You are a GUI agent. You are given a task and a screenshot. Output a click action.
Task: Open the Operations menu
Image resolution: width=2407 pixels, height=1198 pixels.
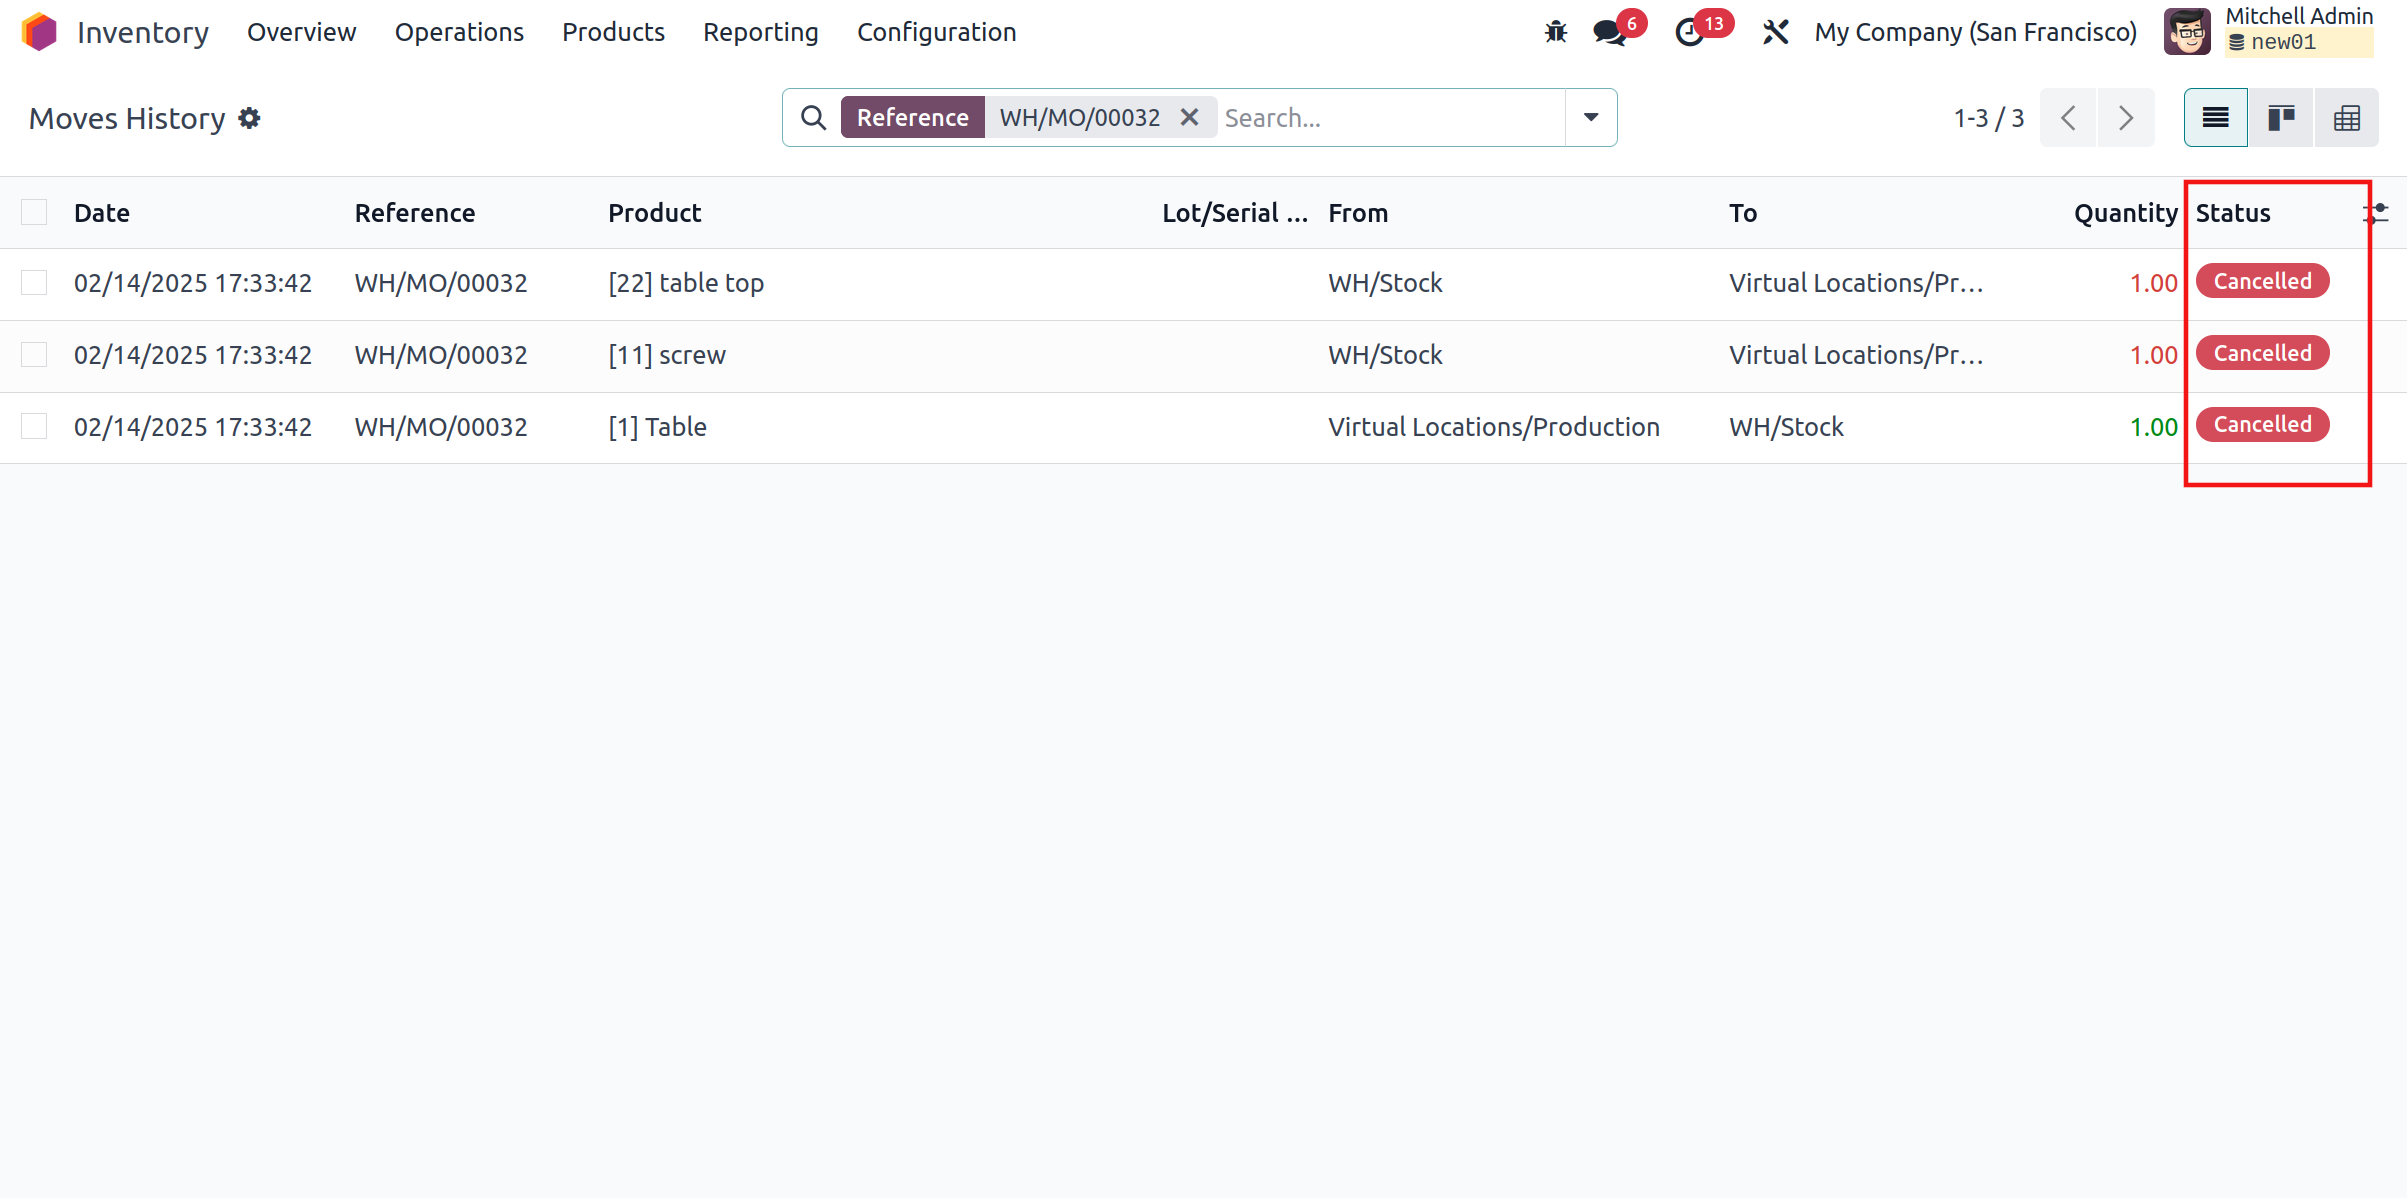[x=459, y=32]
